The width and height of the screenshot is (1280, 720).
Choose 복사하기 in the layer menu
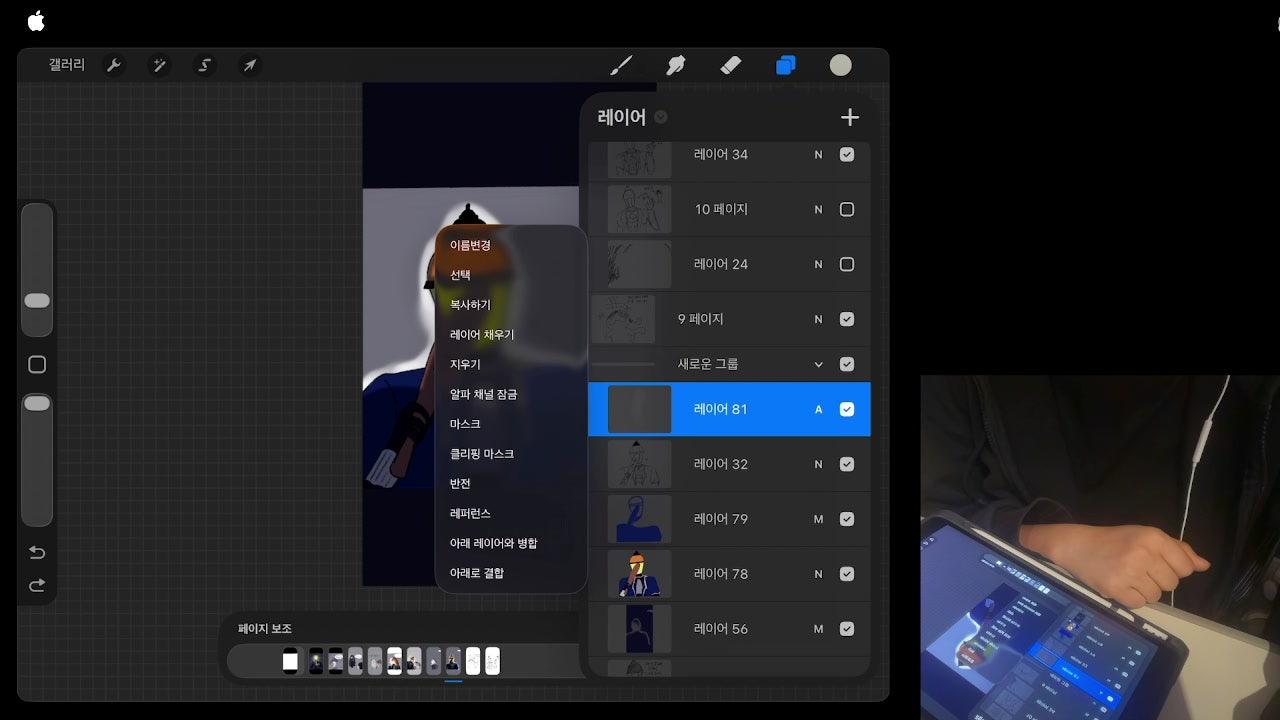[x=470, y=304]
